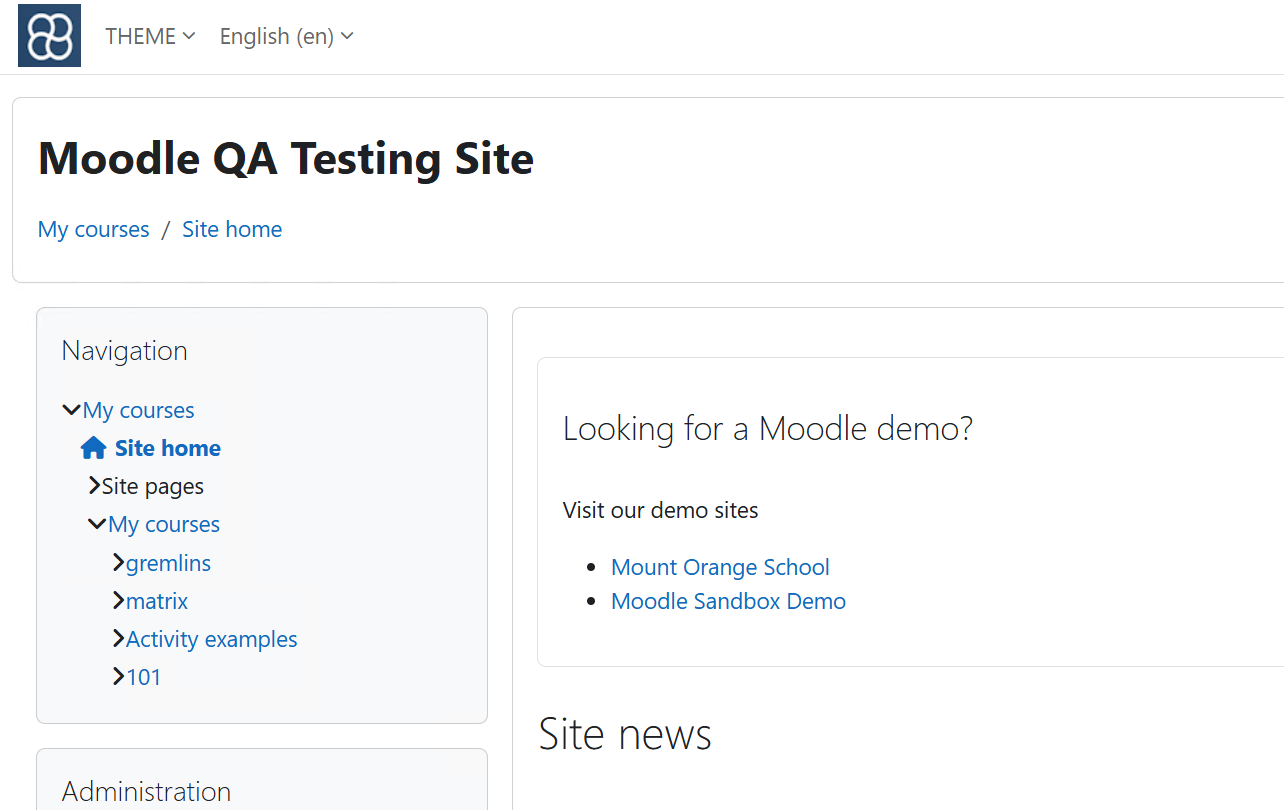Click the Visit our demo sites text
This screenshot has height=810, width=1284.
[661, 510]
